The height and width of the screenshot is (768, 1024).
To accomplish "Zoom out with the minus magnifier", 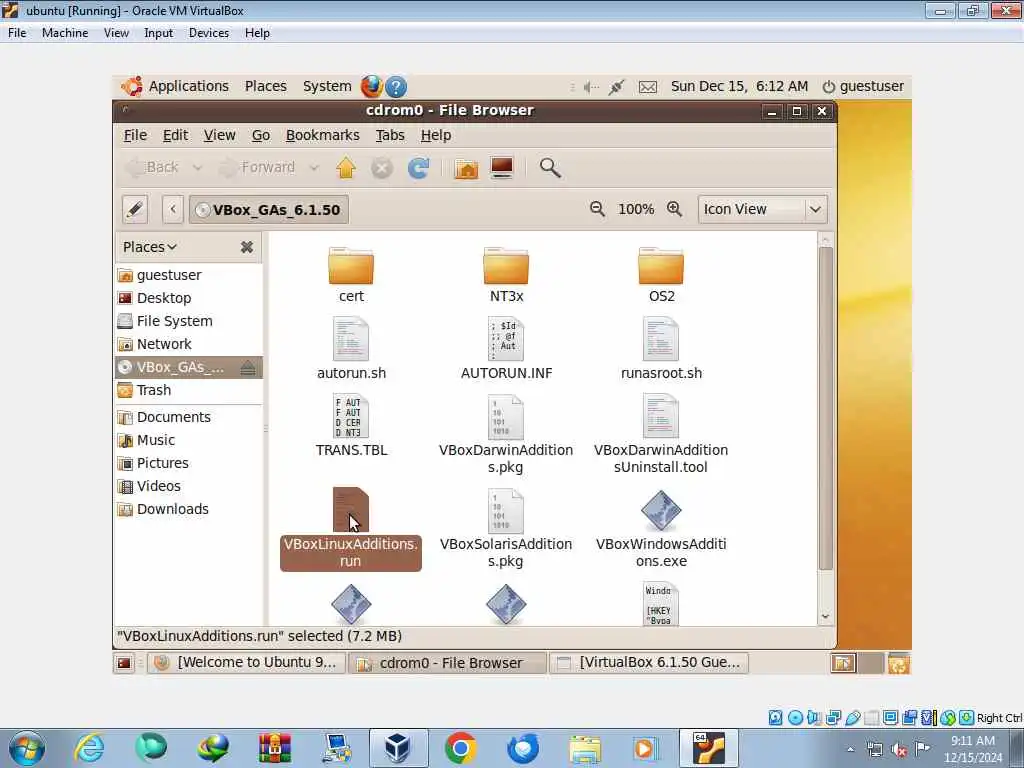I will point(597,209).
